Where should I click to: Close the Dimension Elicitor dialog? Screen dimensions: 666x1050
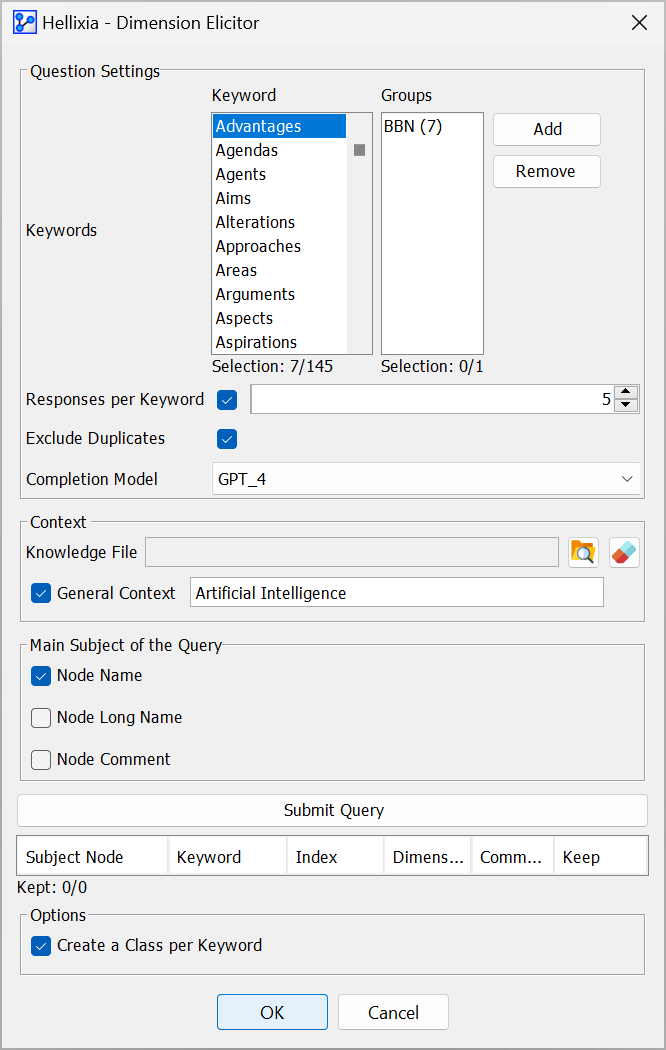click(x=639, y=23)
